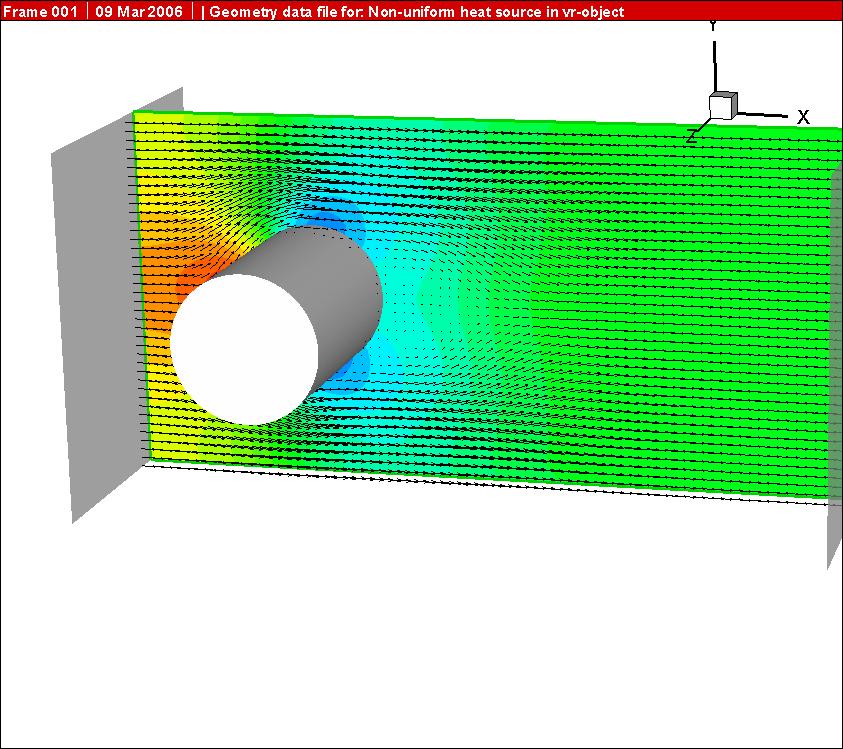The image size is (843, 749).
Task: Click the 3D orientation axis cube
Action: (x=722, y=105)
